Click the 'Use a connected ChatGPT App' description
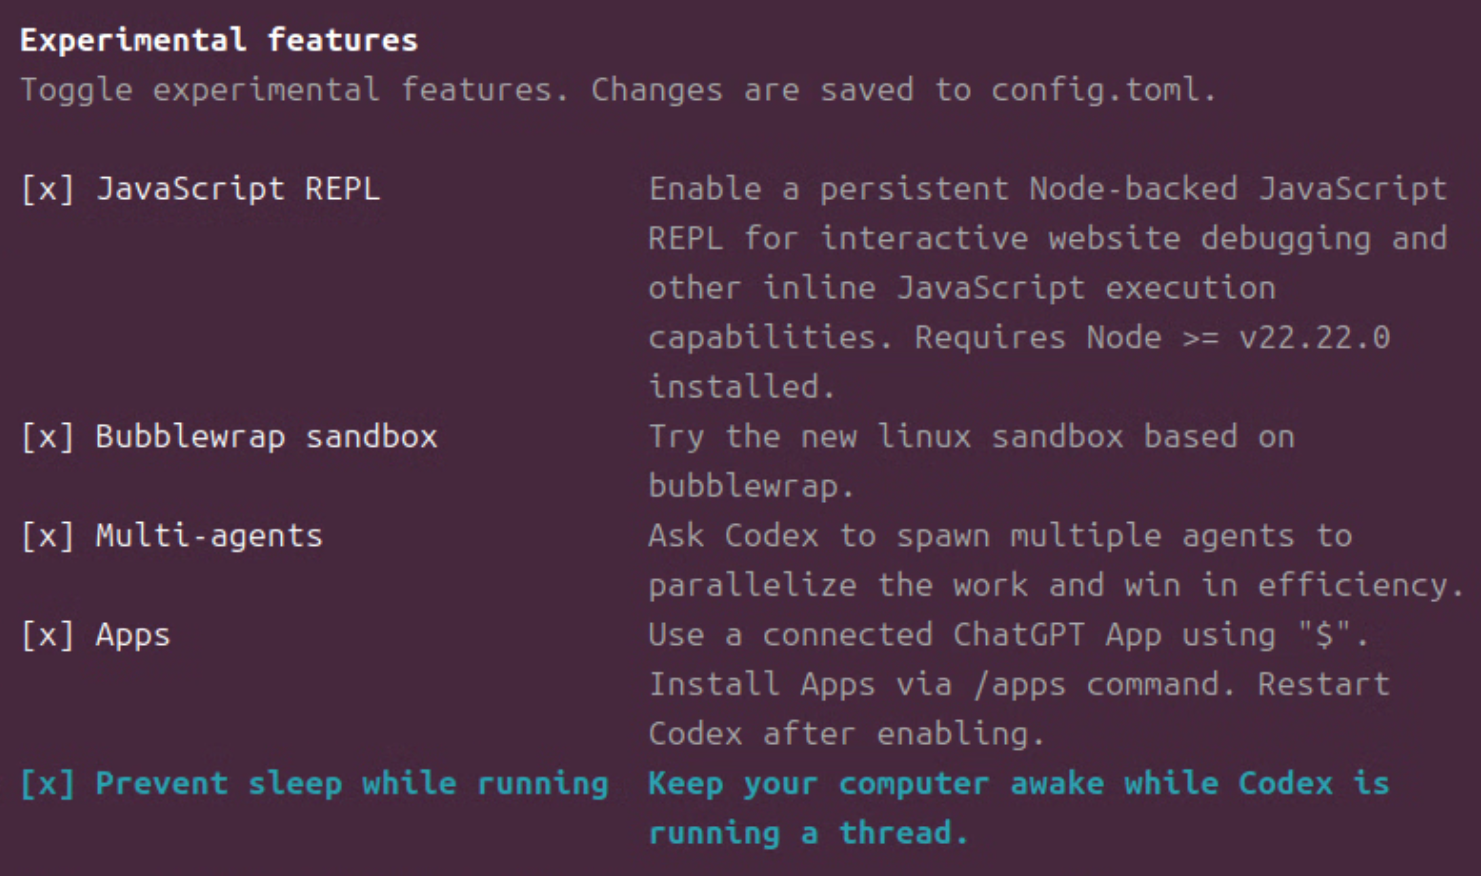 point(1007,635)
